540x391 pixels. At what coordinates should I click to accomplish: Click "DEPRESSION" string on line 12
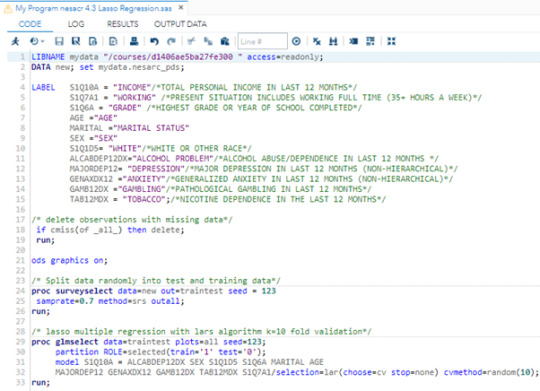coord(156,169)
